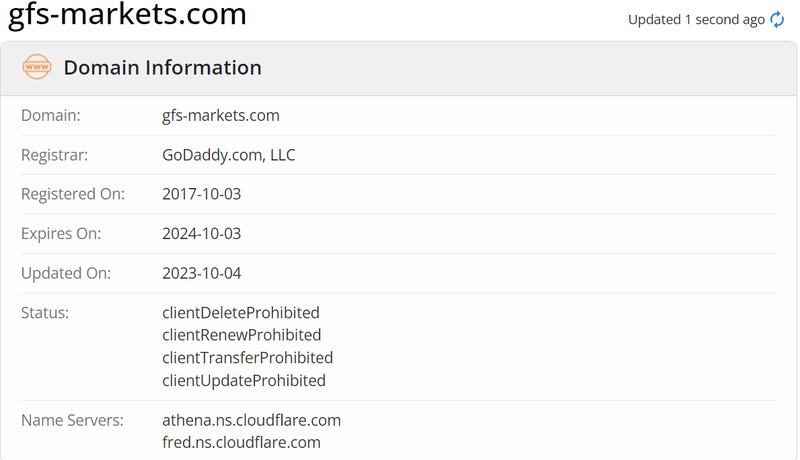Click the gfs-markets.com page title
This screenshot has height=460, width=800.
127,14
